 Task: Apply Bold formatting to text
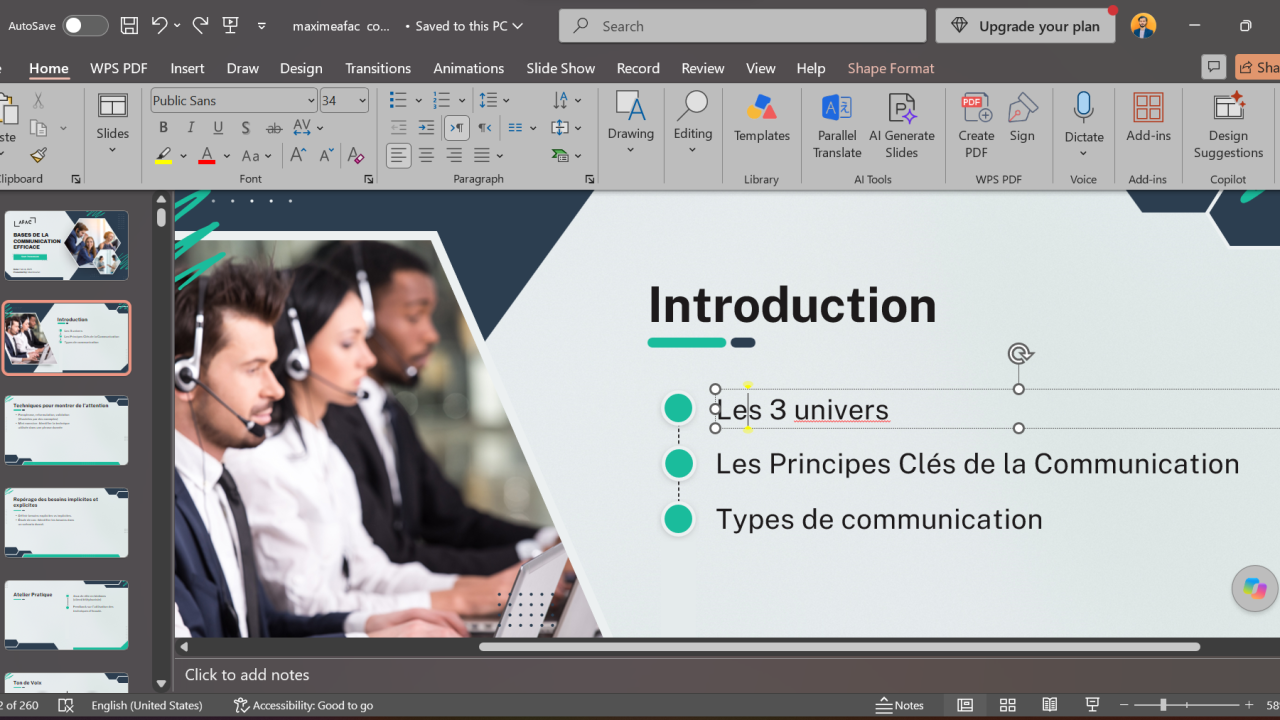click(x=163, y=128)
